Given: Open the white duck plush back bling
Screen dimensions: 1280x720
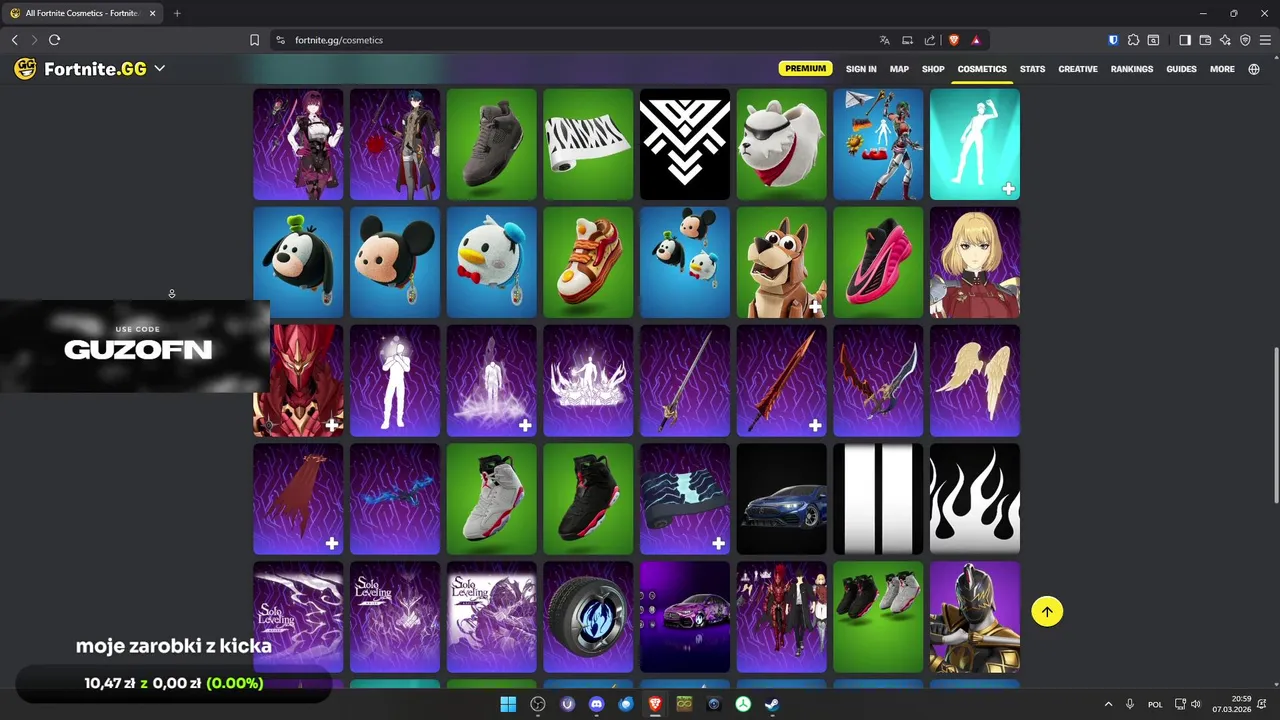Looking at the screenshot, I should click(x=491, y=262).
